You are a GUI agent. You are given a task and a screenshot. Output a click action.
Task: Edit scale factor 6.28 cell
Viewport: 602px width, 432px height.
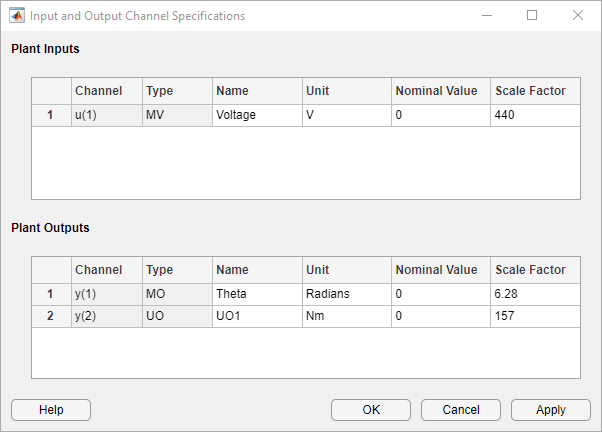[535, 295]
